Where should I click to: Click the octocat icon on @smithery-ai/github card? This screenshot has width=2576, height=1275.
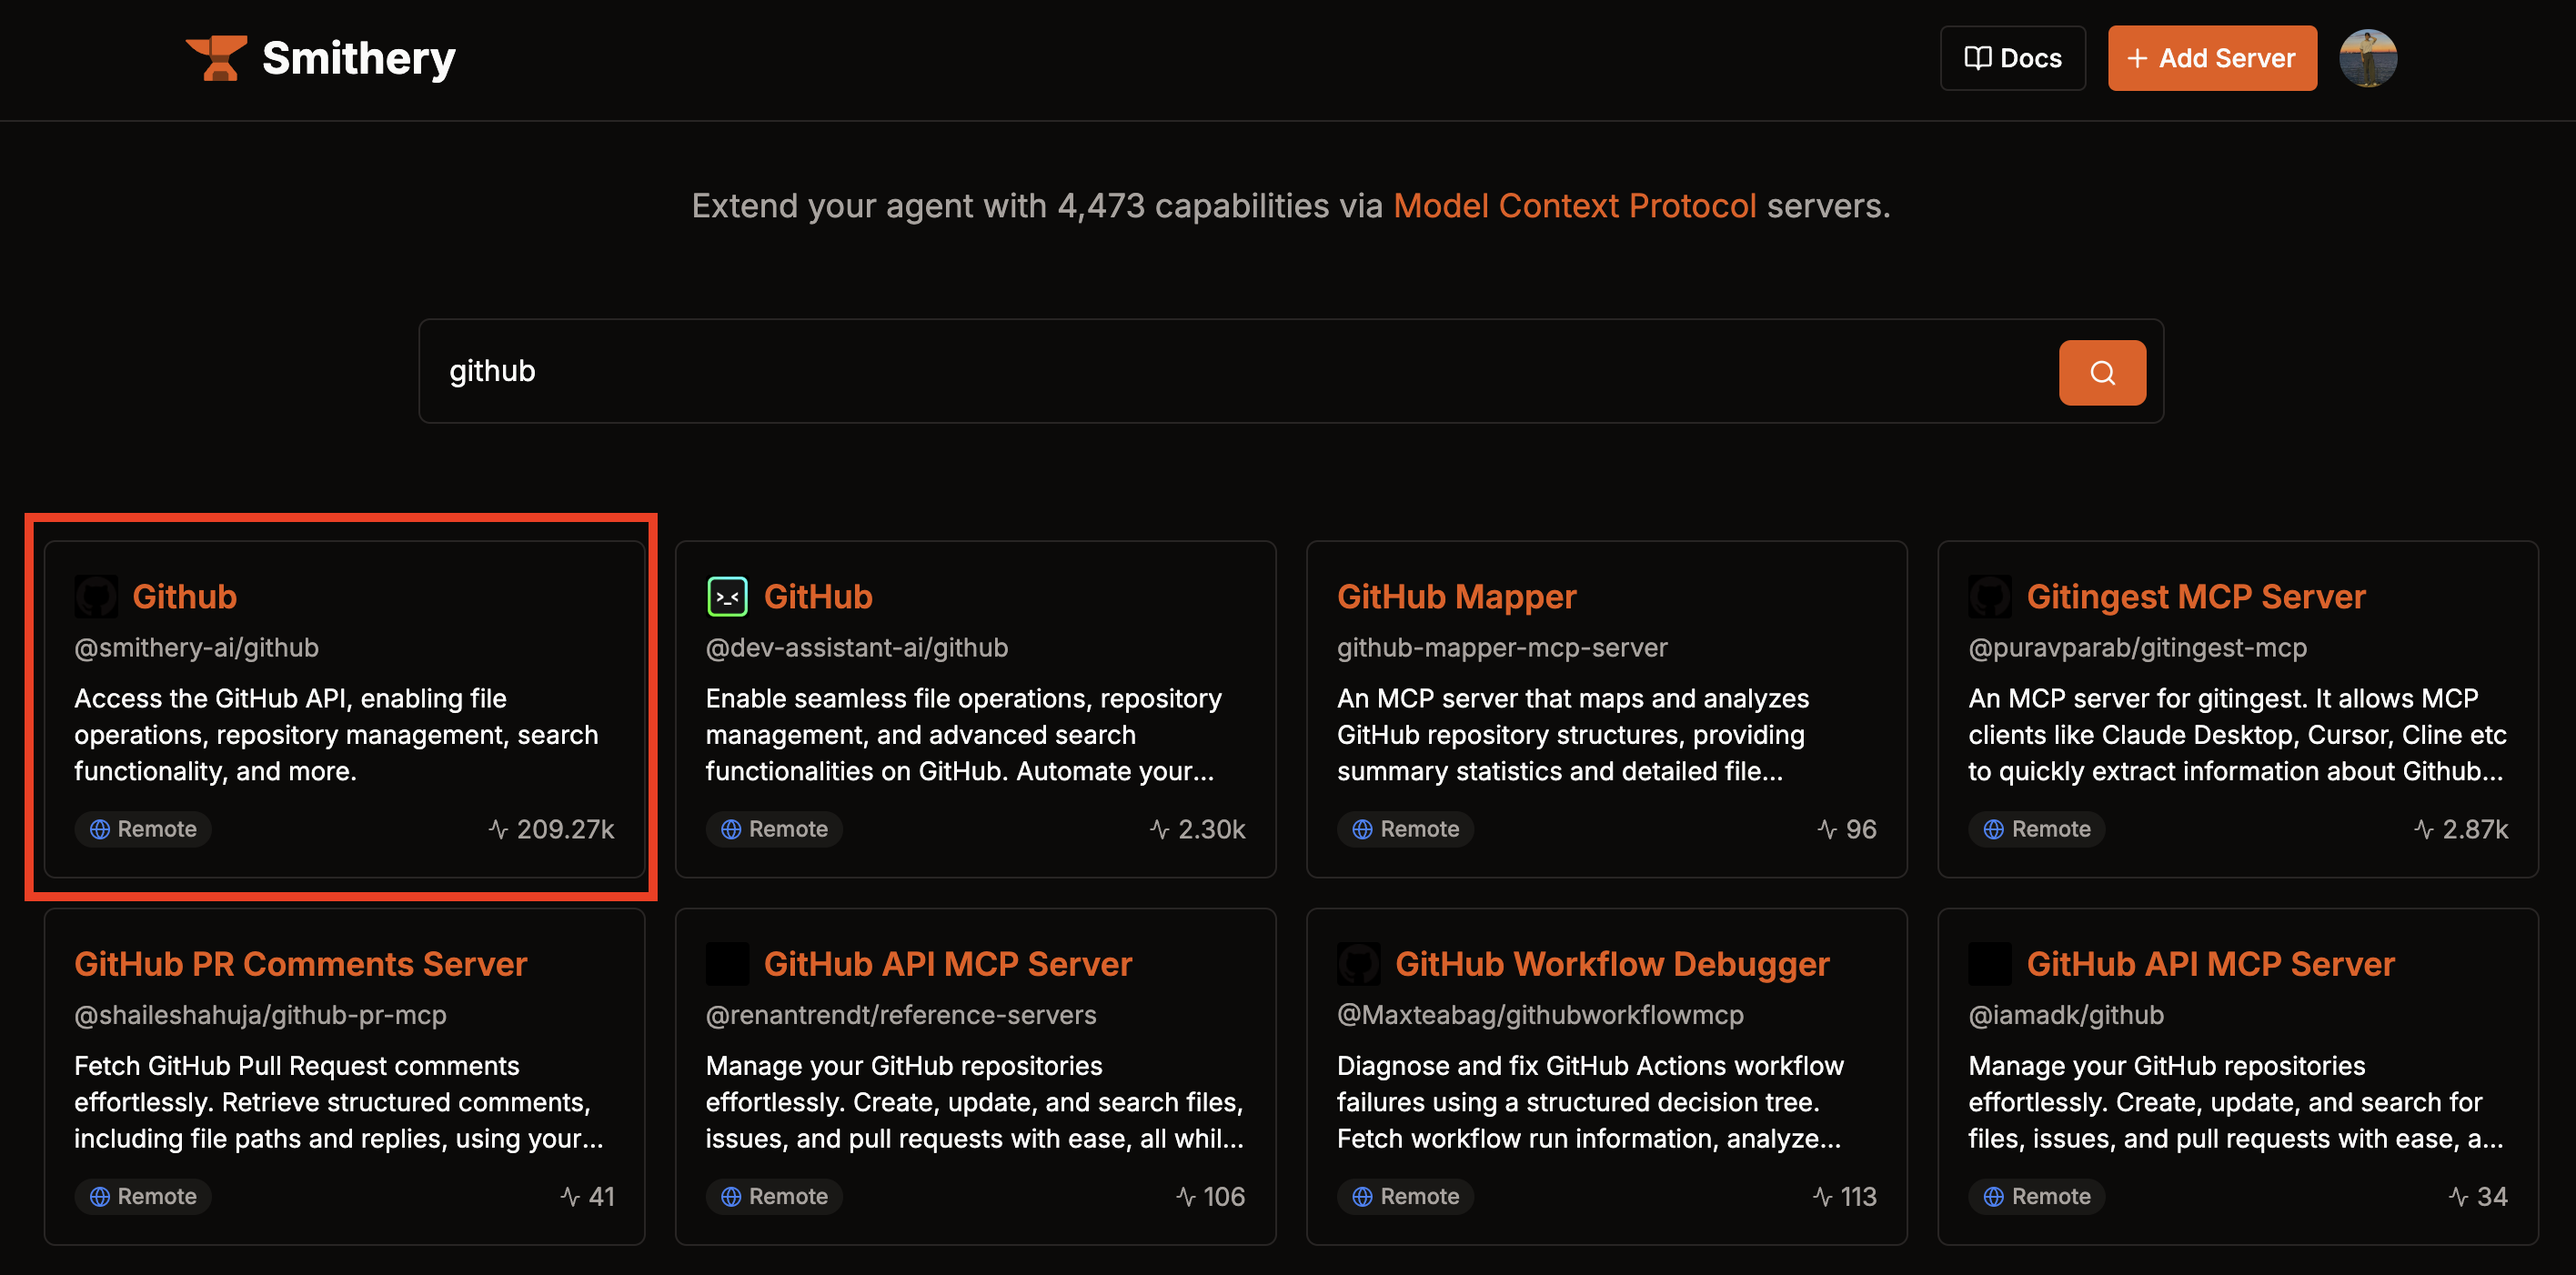[x=96, y=597]
